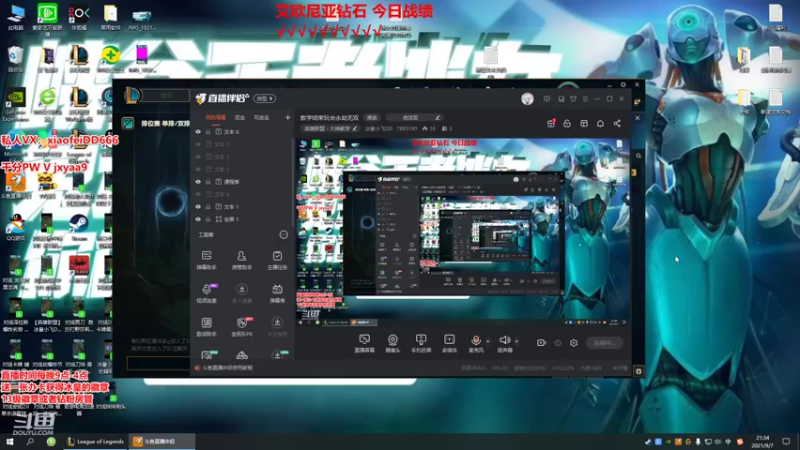Open the notification center on taskbar

click(x=786, y=441)
